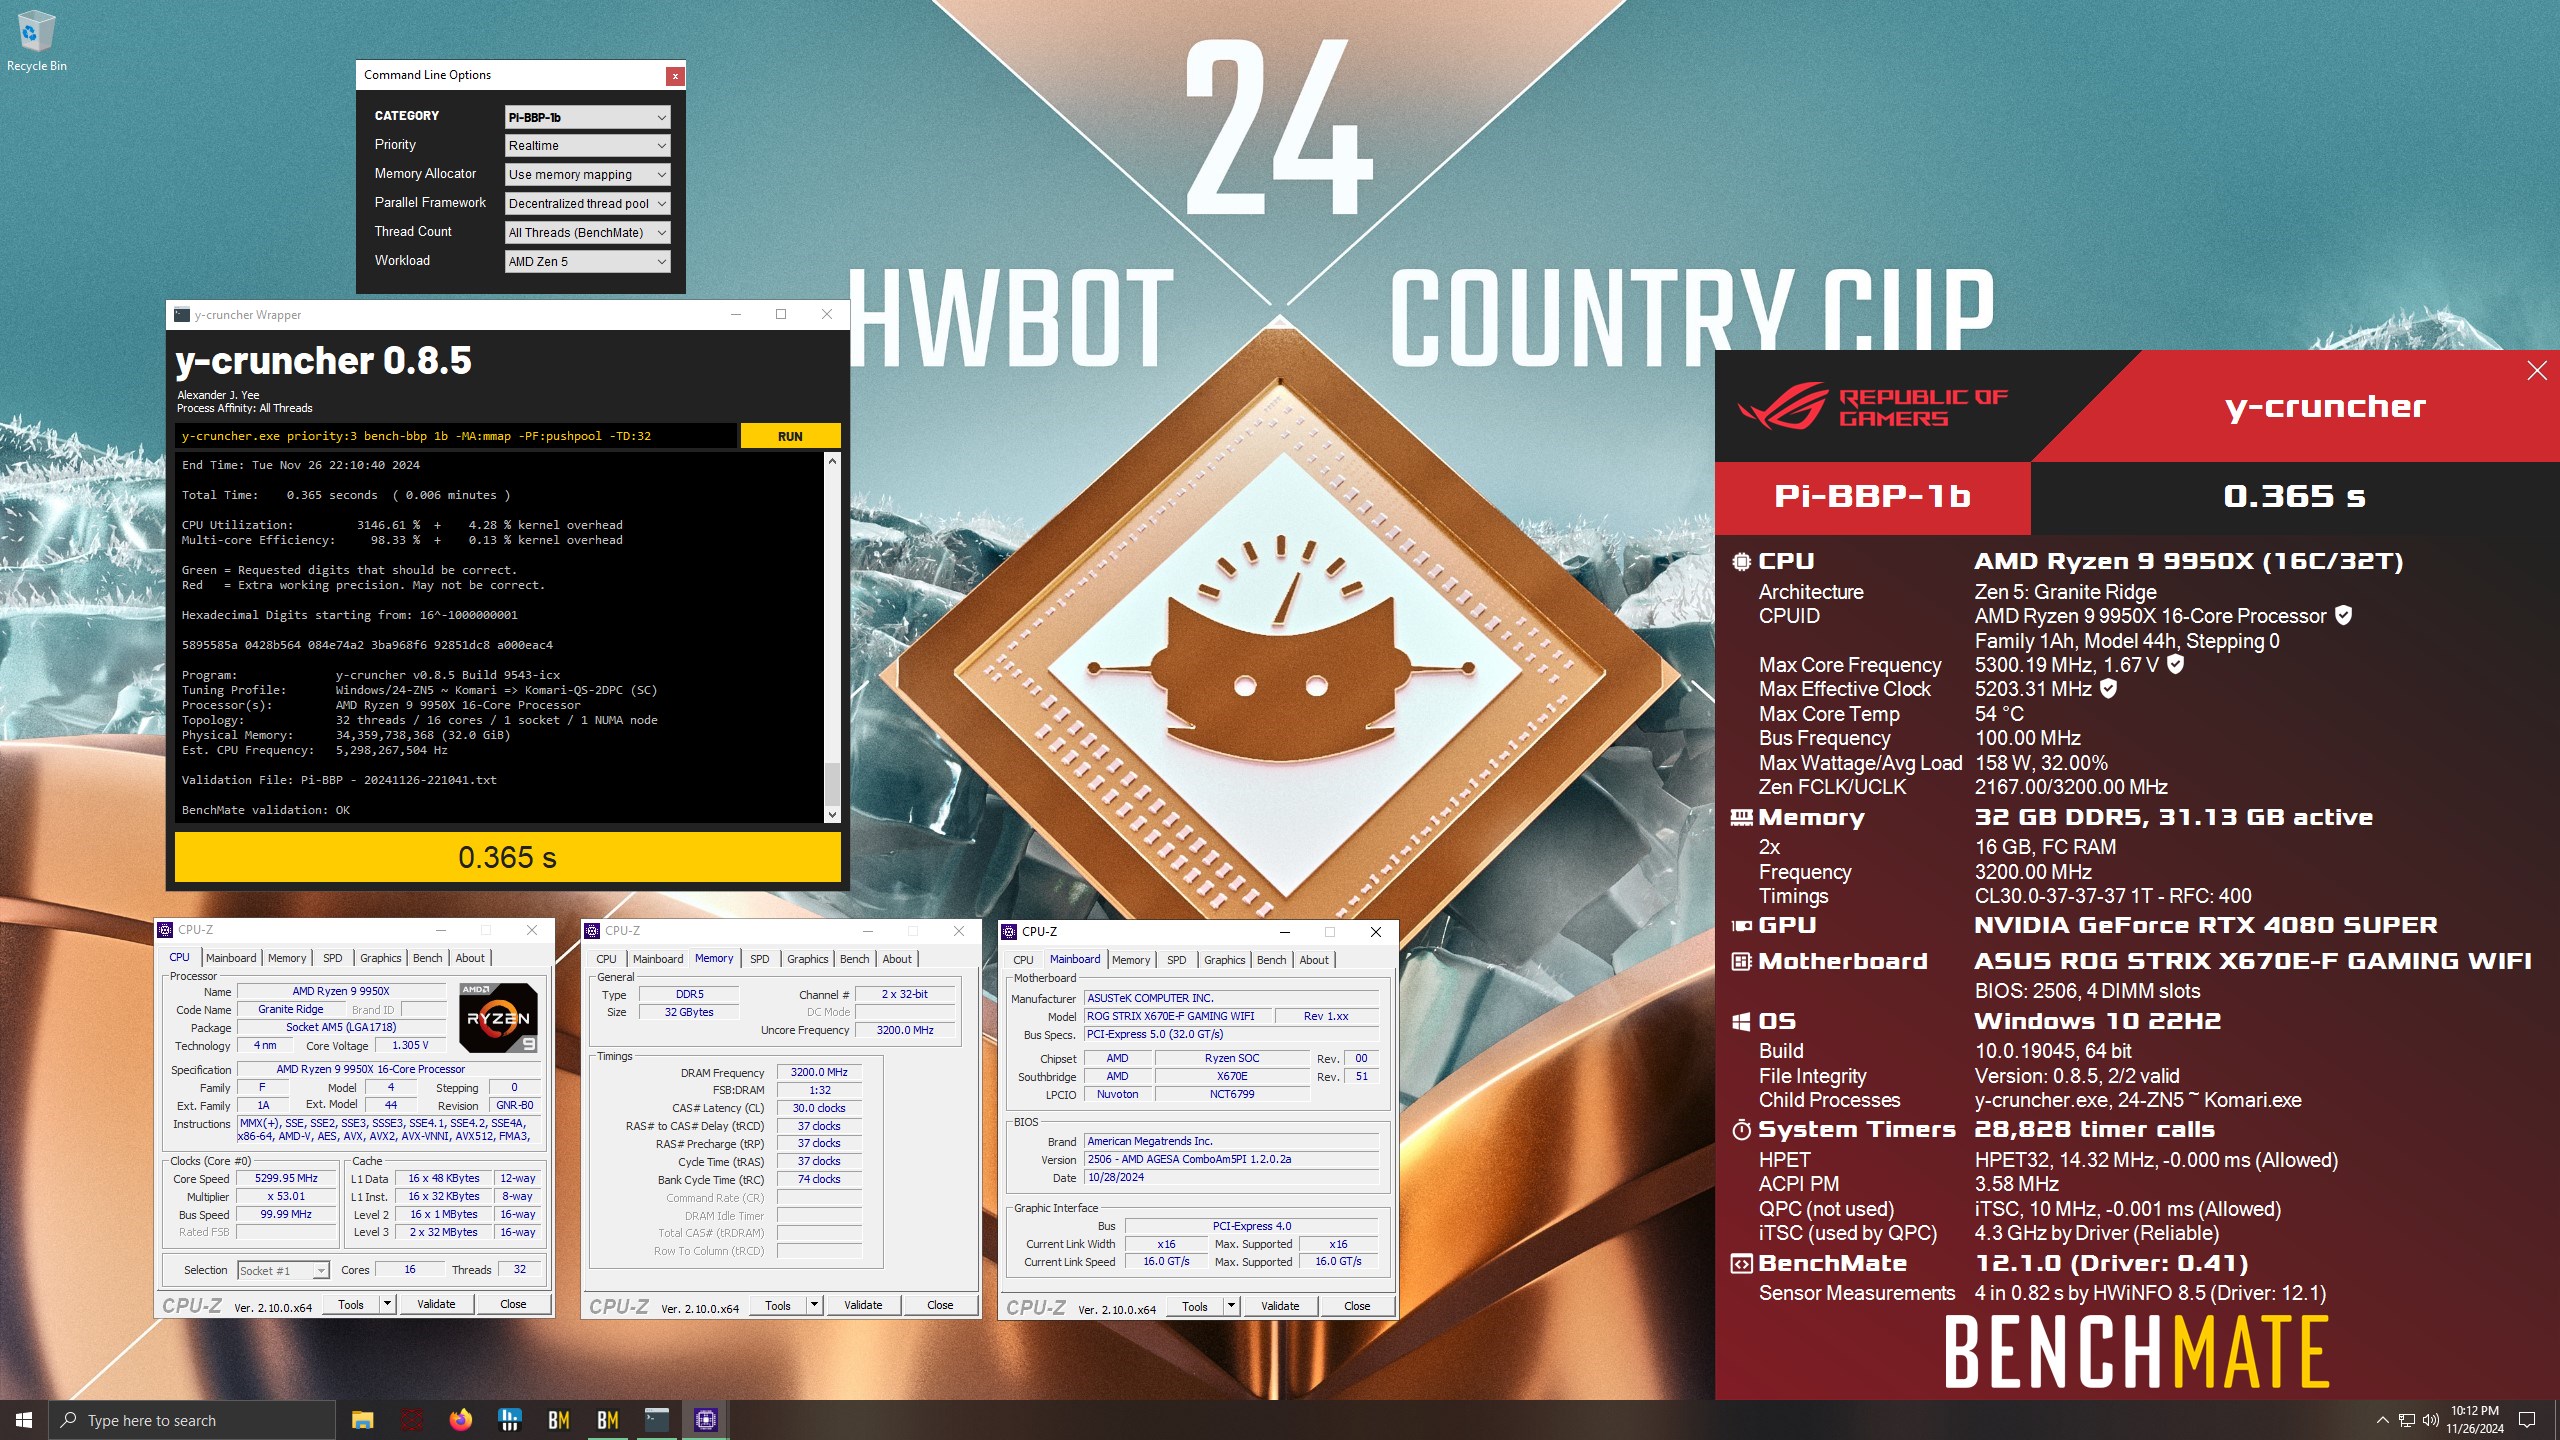Open the Windows Start menu

click(24, 1420)
